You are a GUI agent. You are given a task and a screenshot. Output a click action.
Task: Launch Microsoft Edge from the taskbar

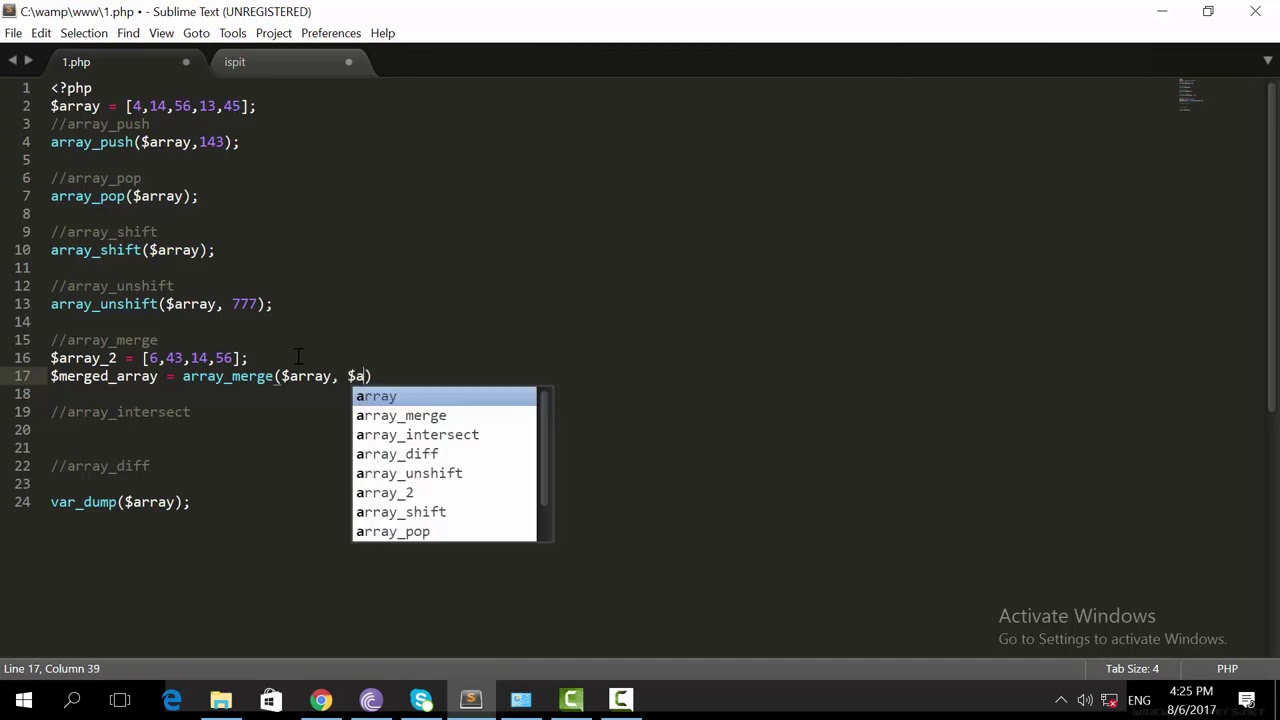pos(172,700)
